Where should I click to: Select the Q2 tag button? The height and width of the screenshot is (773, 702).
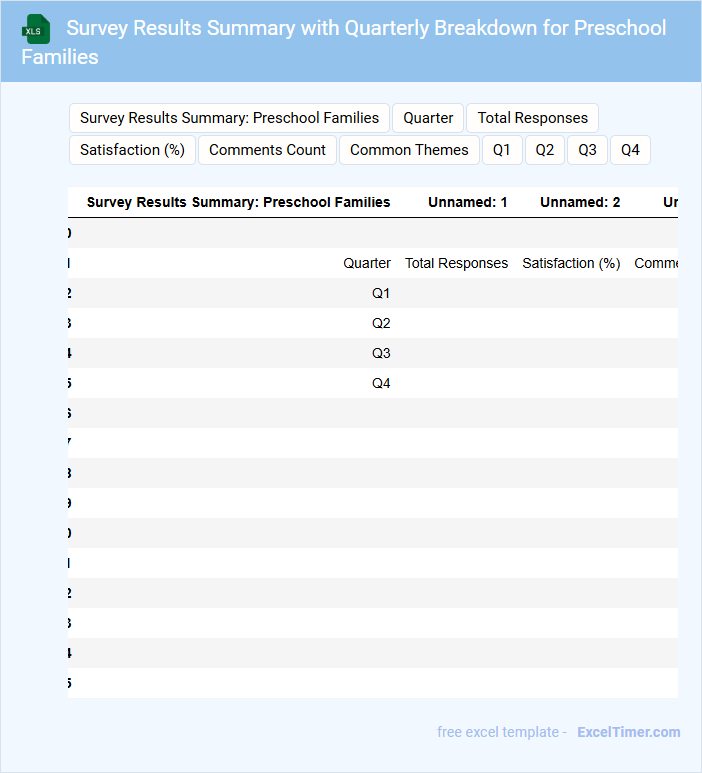[544, 150]
